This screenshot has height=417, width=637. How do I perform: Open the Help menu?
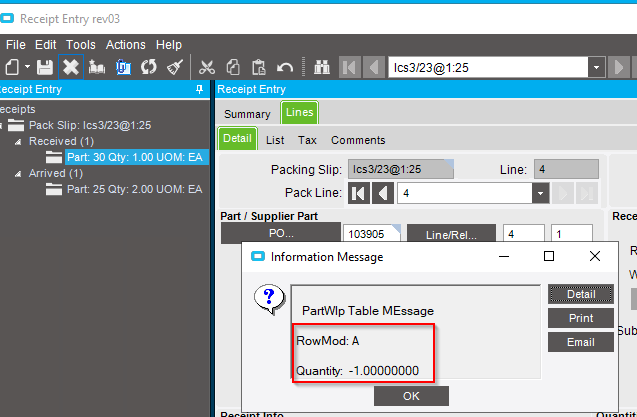click(169, 45)
